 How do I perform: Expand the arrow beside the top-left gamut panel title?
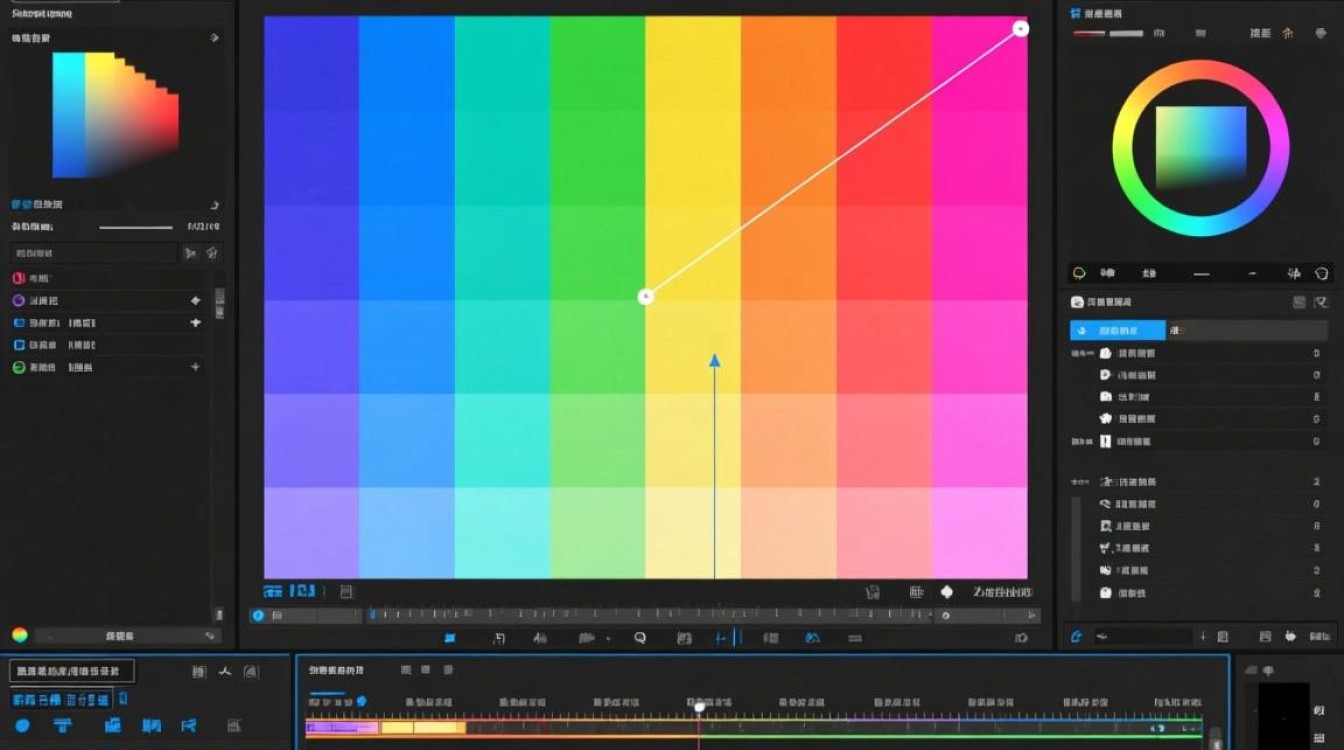pyautogui.click(x=213, y=37)
